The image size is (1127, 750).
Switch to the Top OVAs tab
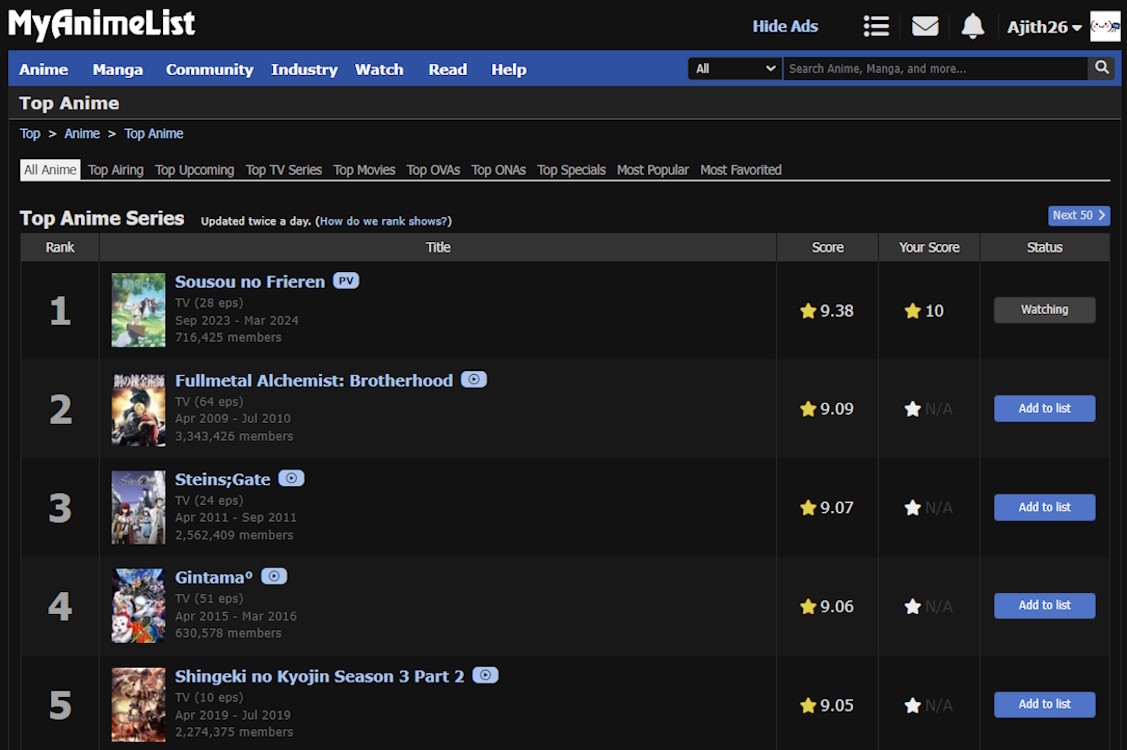(x=433, y=170)
